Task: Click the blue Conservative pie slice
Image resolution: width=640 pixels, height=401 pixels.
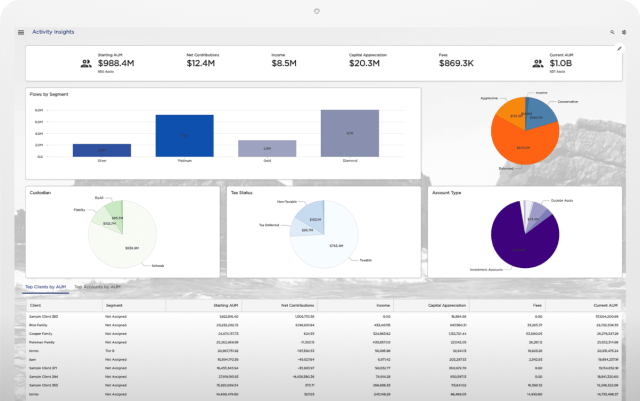Action: 542,114
